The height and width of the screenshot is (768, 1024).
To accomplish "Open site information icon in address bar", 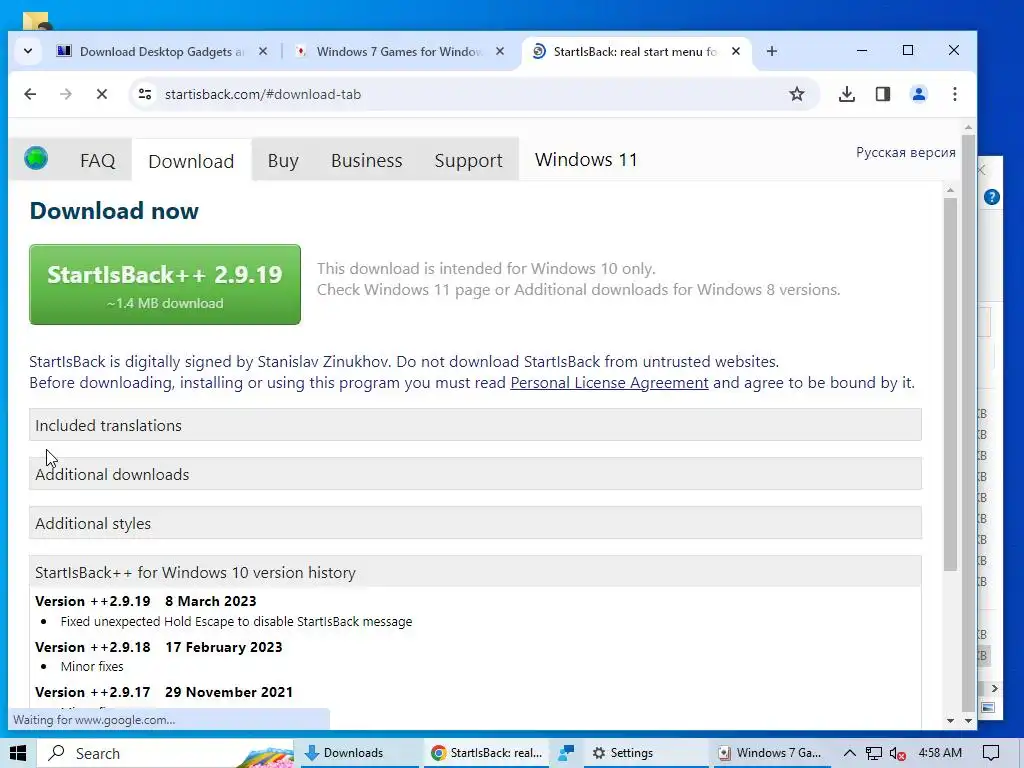I will click(x=144, y=94).
